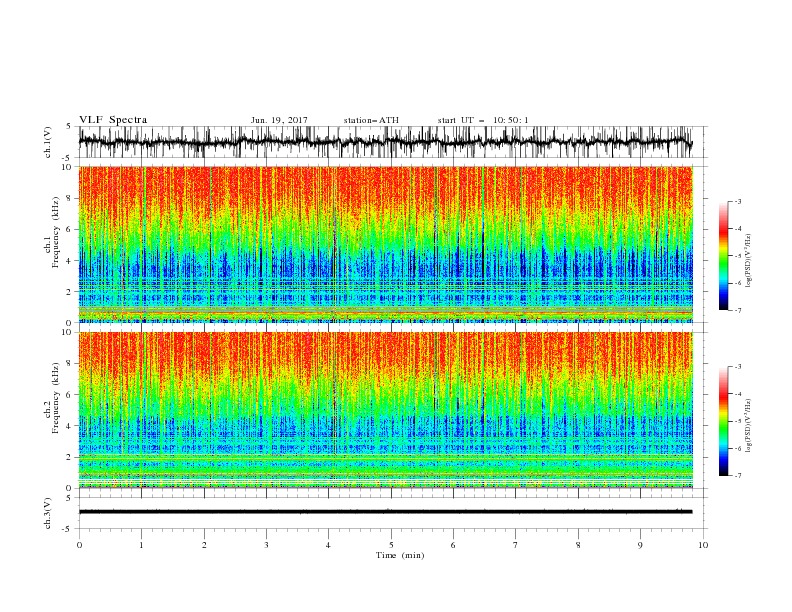792x612 pixels.
Task: Click the "VLF Spectra" plot title
Action: coord(113,120)
